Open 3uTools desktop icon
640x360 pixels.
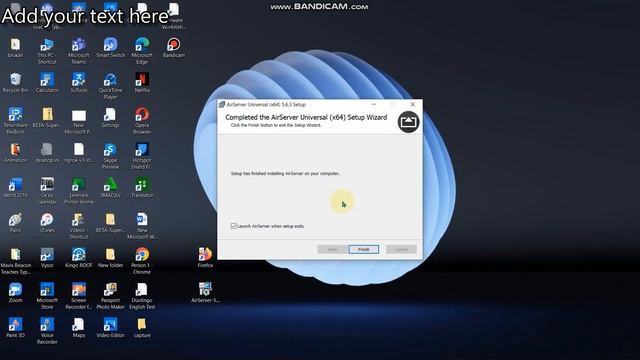coord(78,83)
